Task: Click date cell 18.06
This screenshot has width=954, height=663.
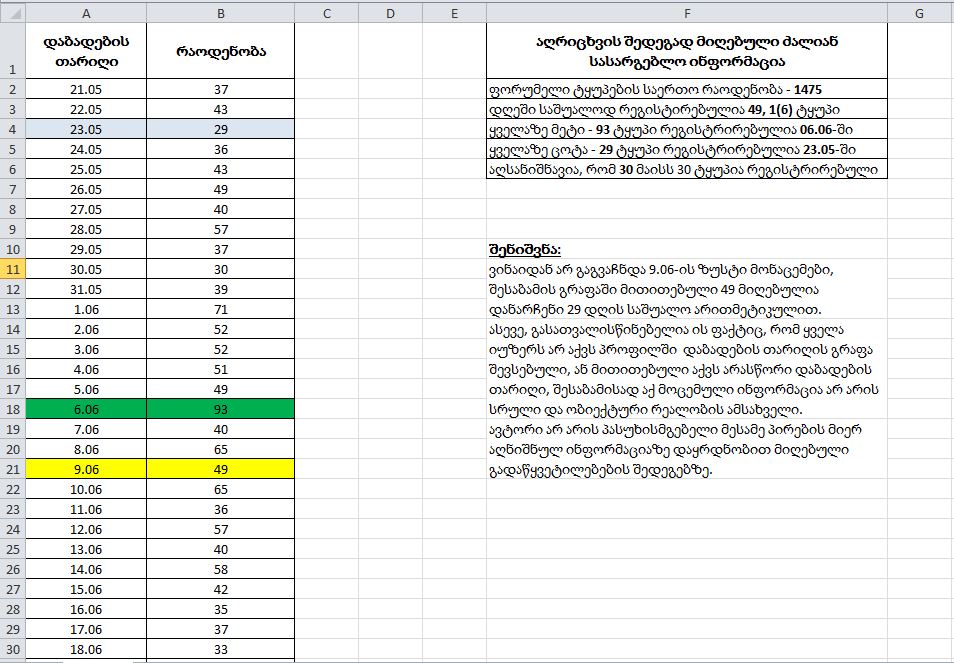Action: point(86,649)
